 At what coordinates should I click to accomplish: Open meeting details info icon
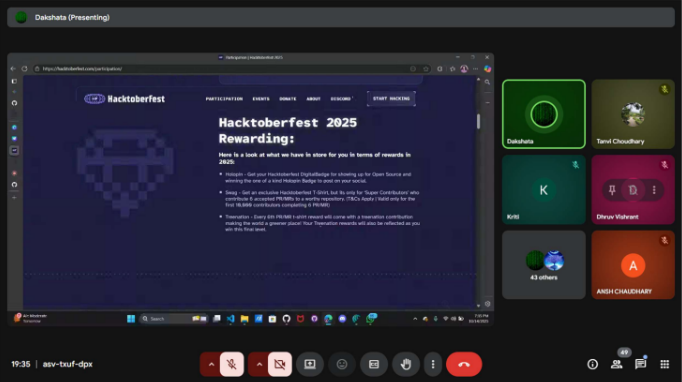592,364
